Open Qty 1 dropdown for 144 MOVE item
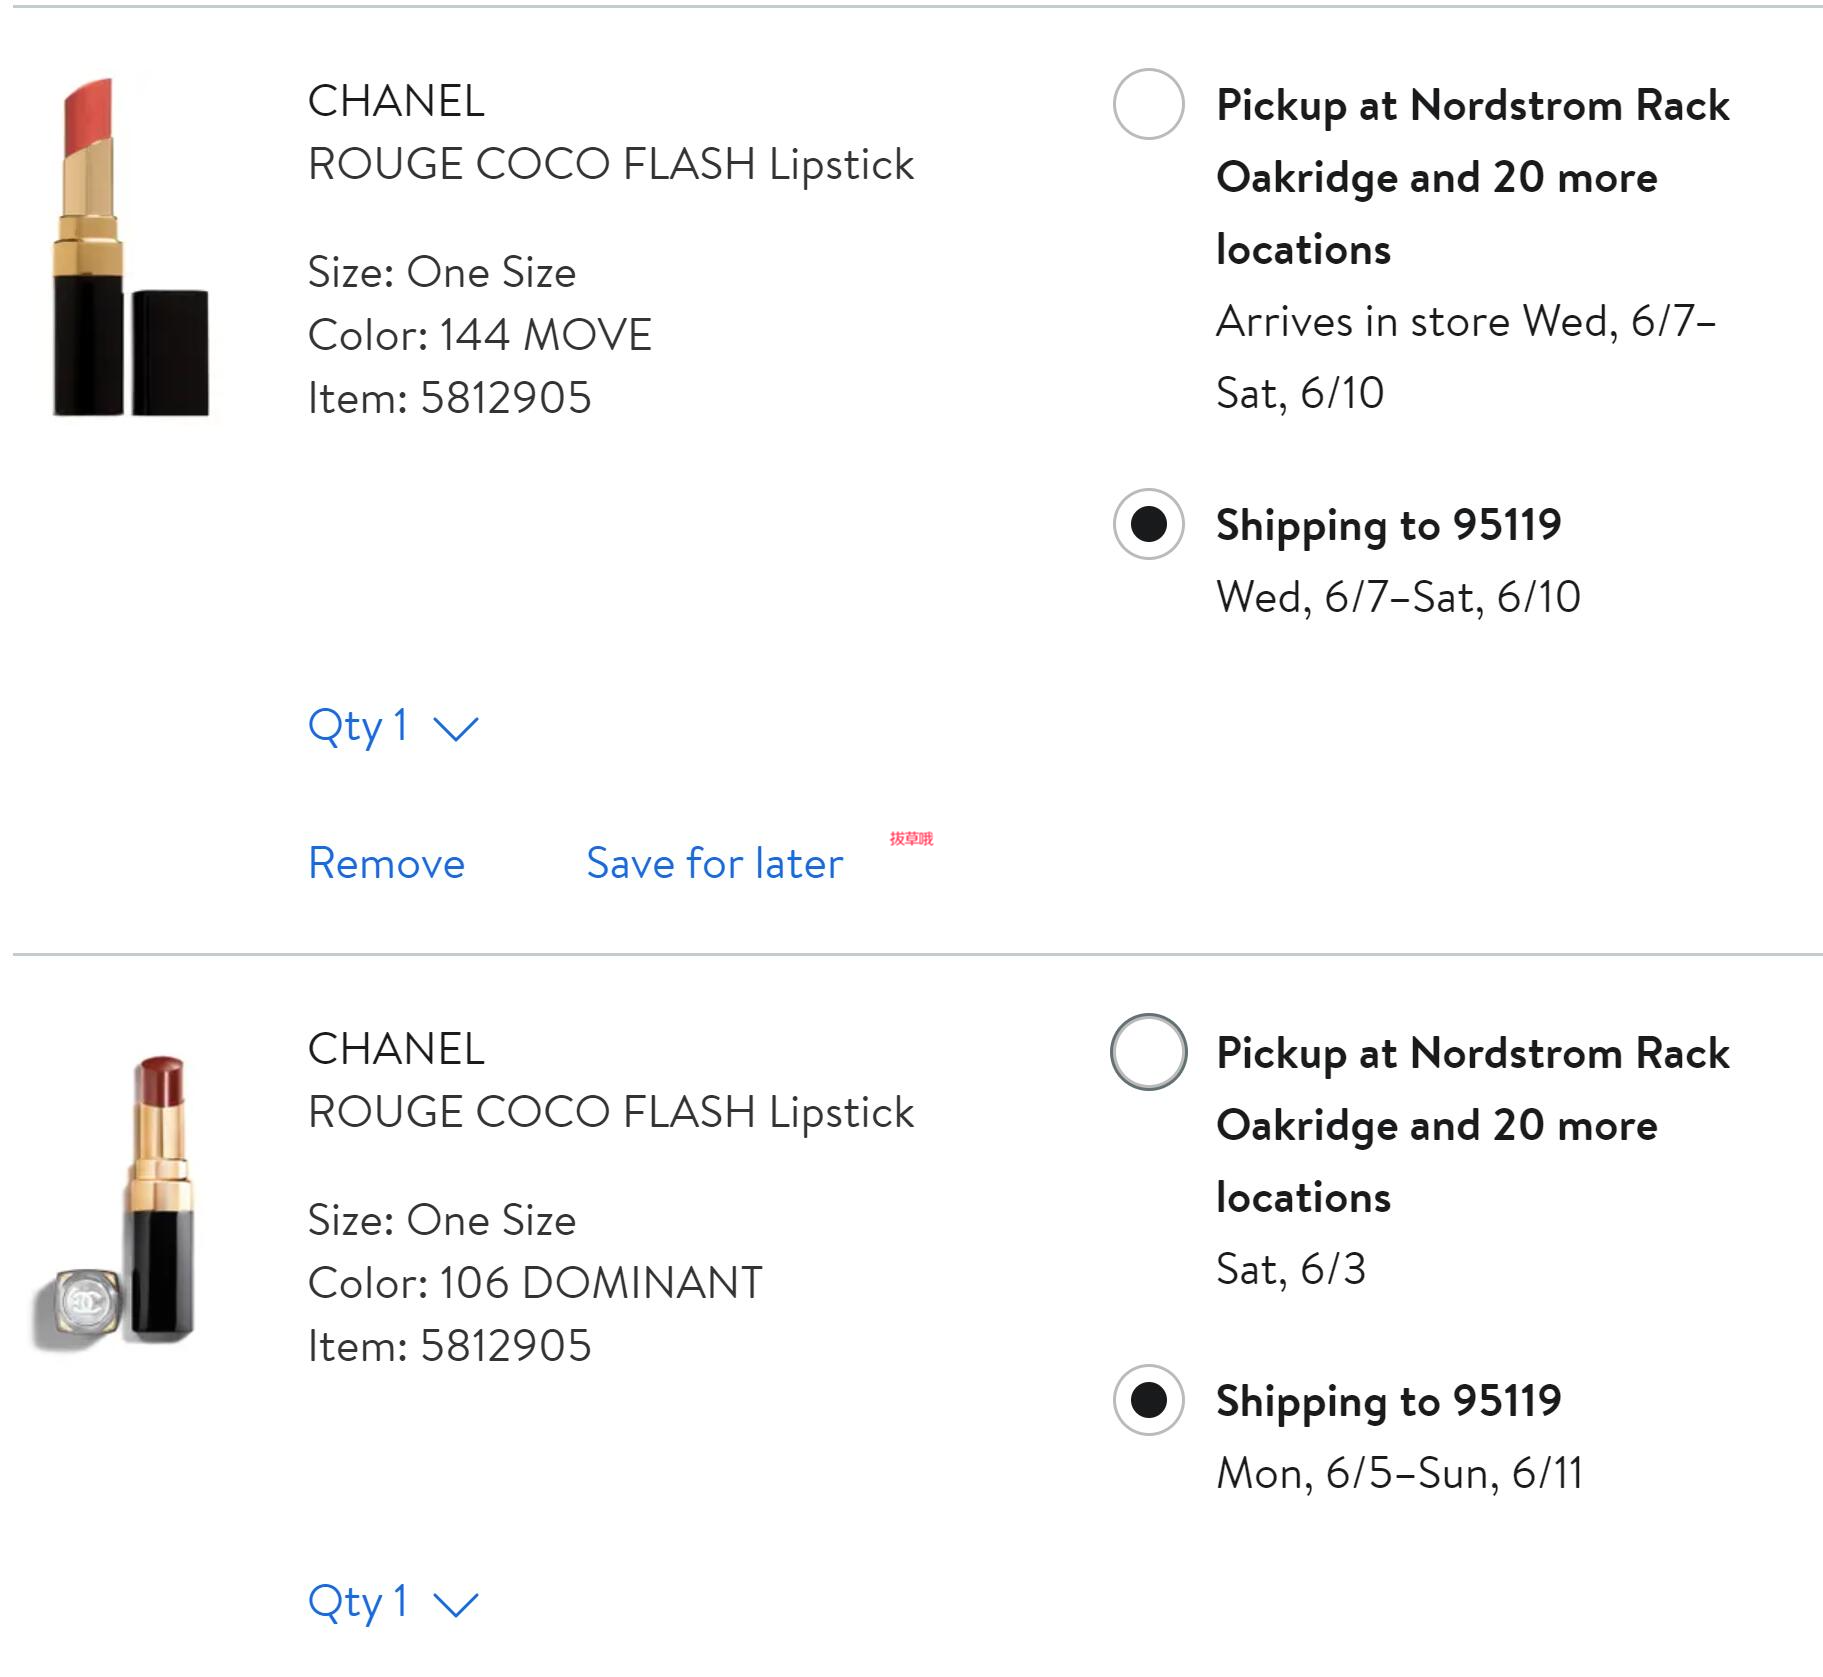Image resolution: width=1823 pixels, height=1677 pixels. point(358,726)
